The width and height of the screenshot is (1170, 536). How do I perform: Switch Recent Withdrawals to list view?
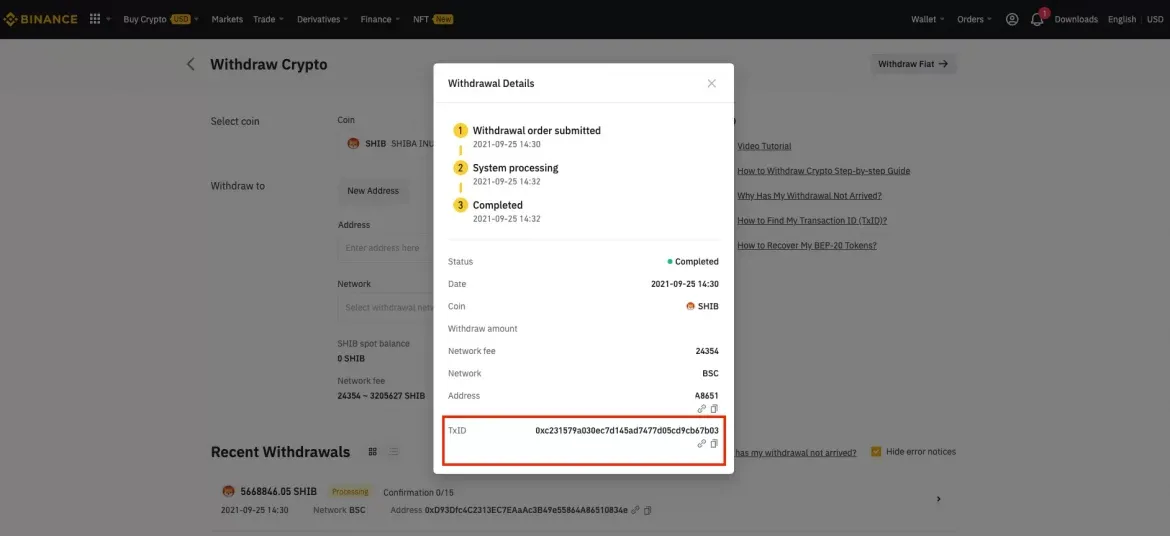pos(394,452)
